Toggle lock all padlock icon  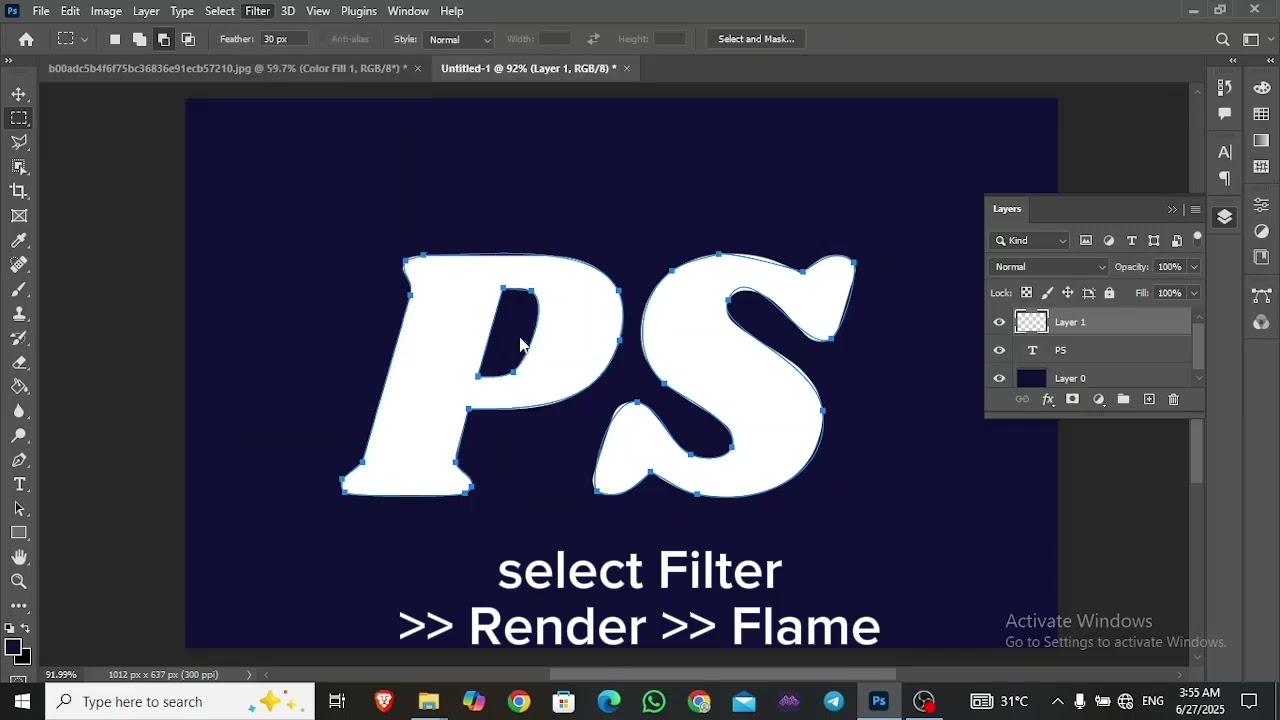(x=1109, y=293)
